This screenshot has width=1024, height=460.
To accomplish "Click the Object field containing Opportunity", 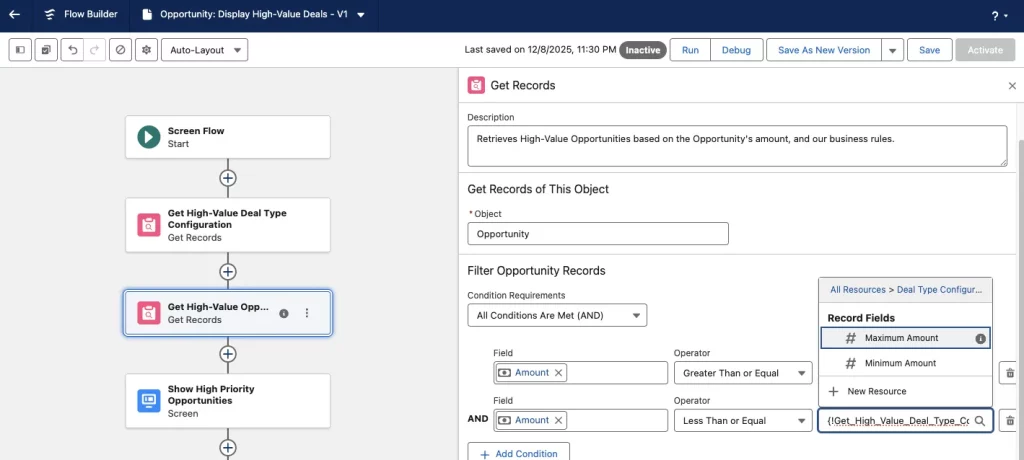I will 598,233.
